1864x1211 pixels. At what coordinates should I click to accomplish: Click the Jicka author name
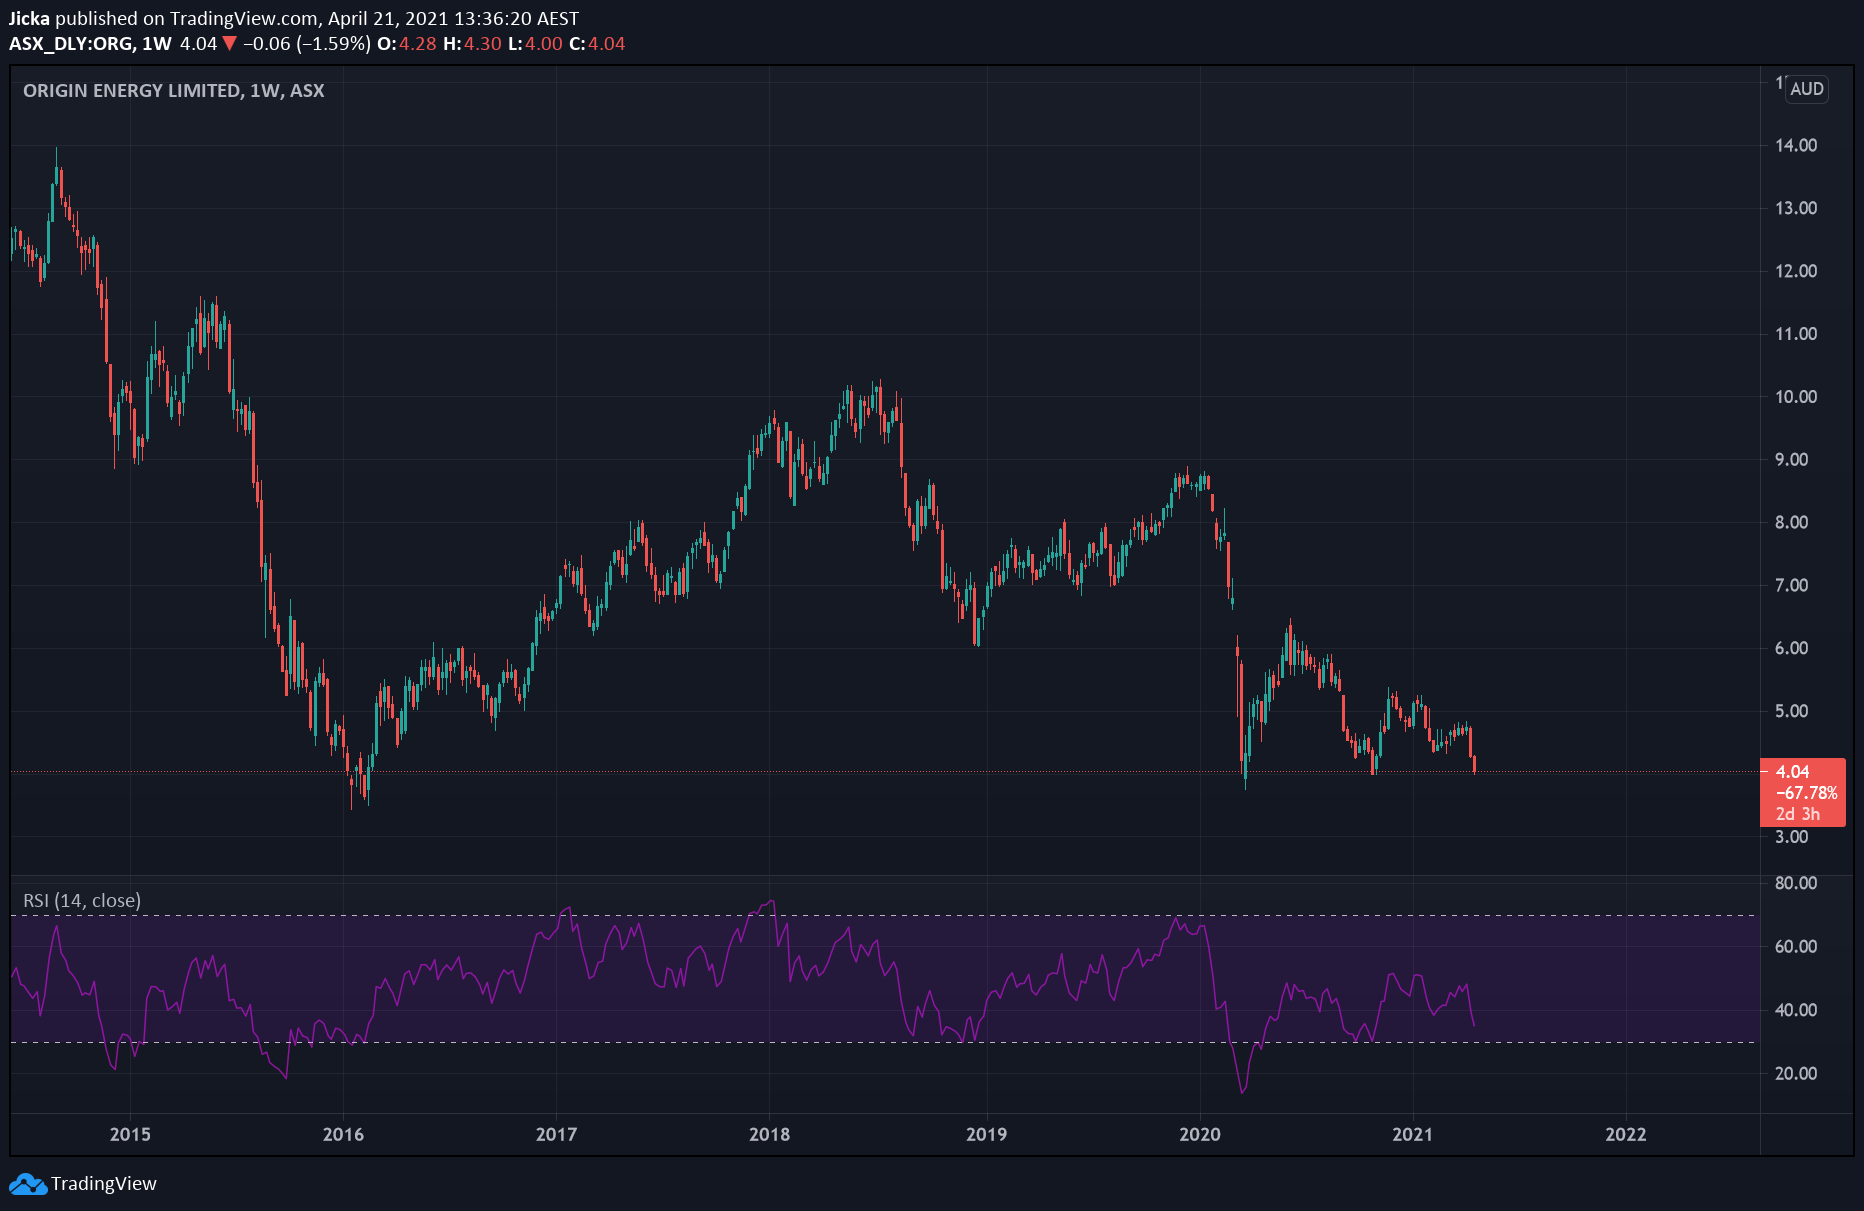(29, 19)
